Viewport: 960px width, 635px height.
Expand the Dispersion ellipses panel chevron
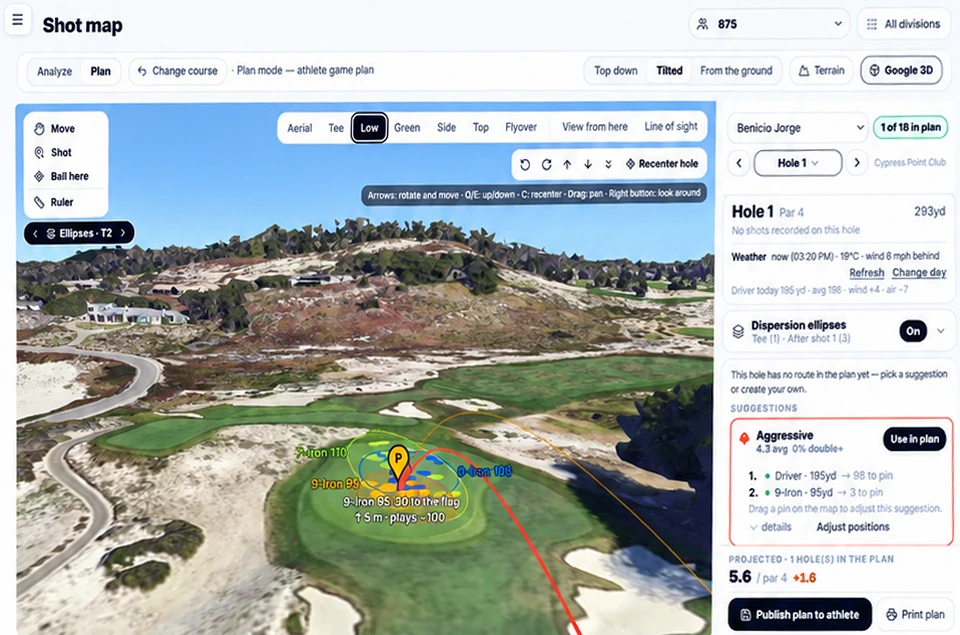coord(941,331)
